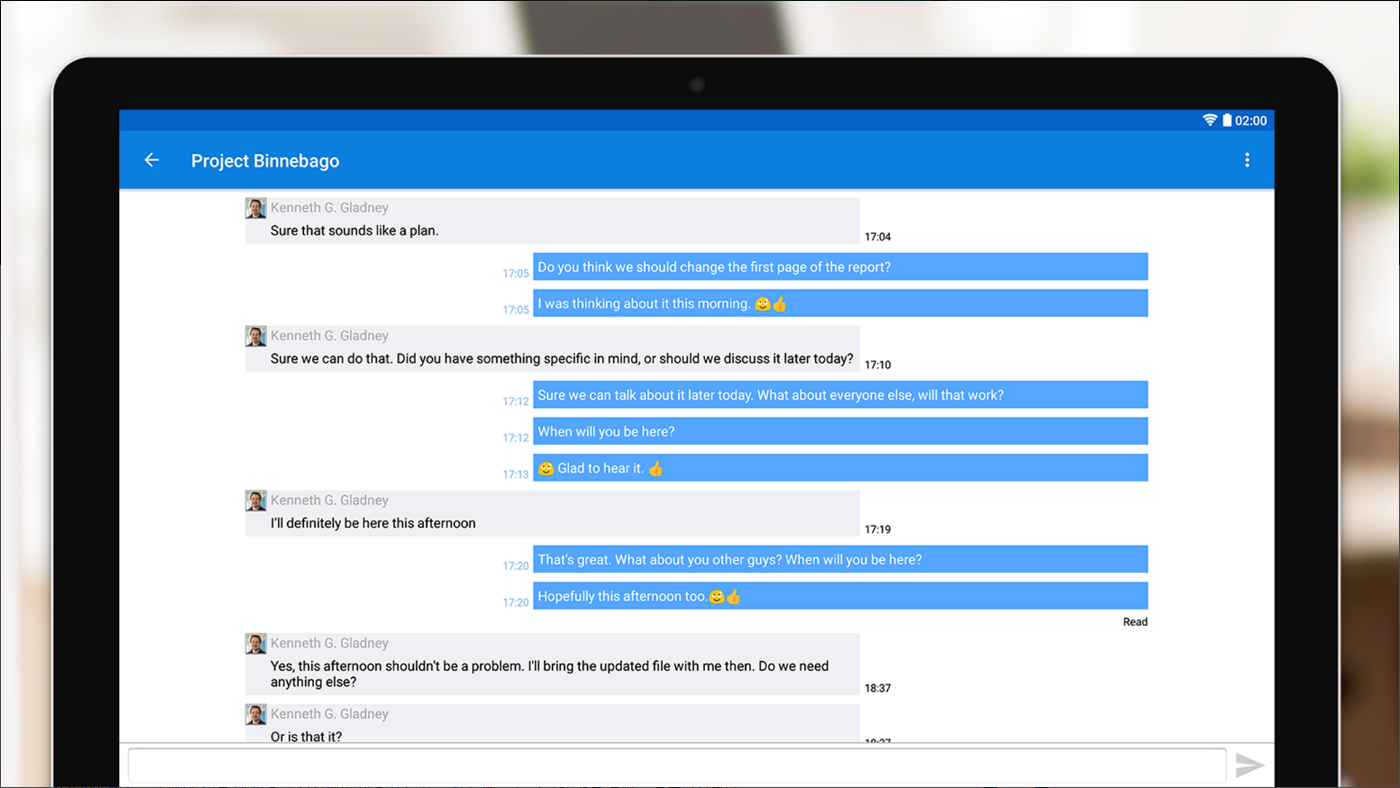Select the 'Hopefully this afternoon too' message
Screen dimensions: 1400x788
click(x=840, y=595)
